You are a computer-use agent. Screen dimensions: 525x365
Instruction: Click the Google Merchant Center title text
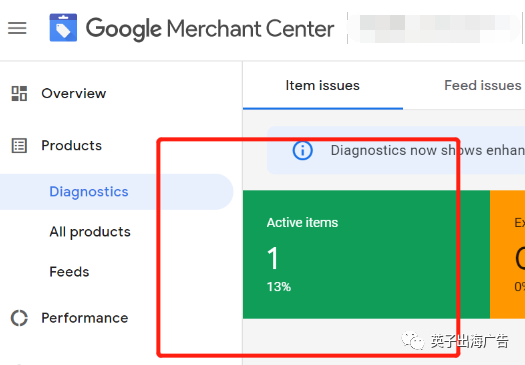[x=210, y=29]
